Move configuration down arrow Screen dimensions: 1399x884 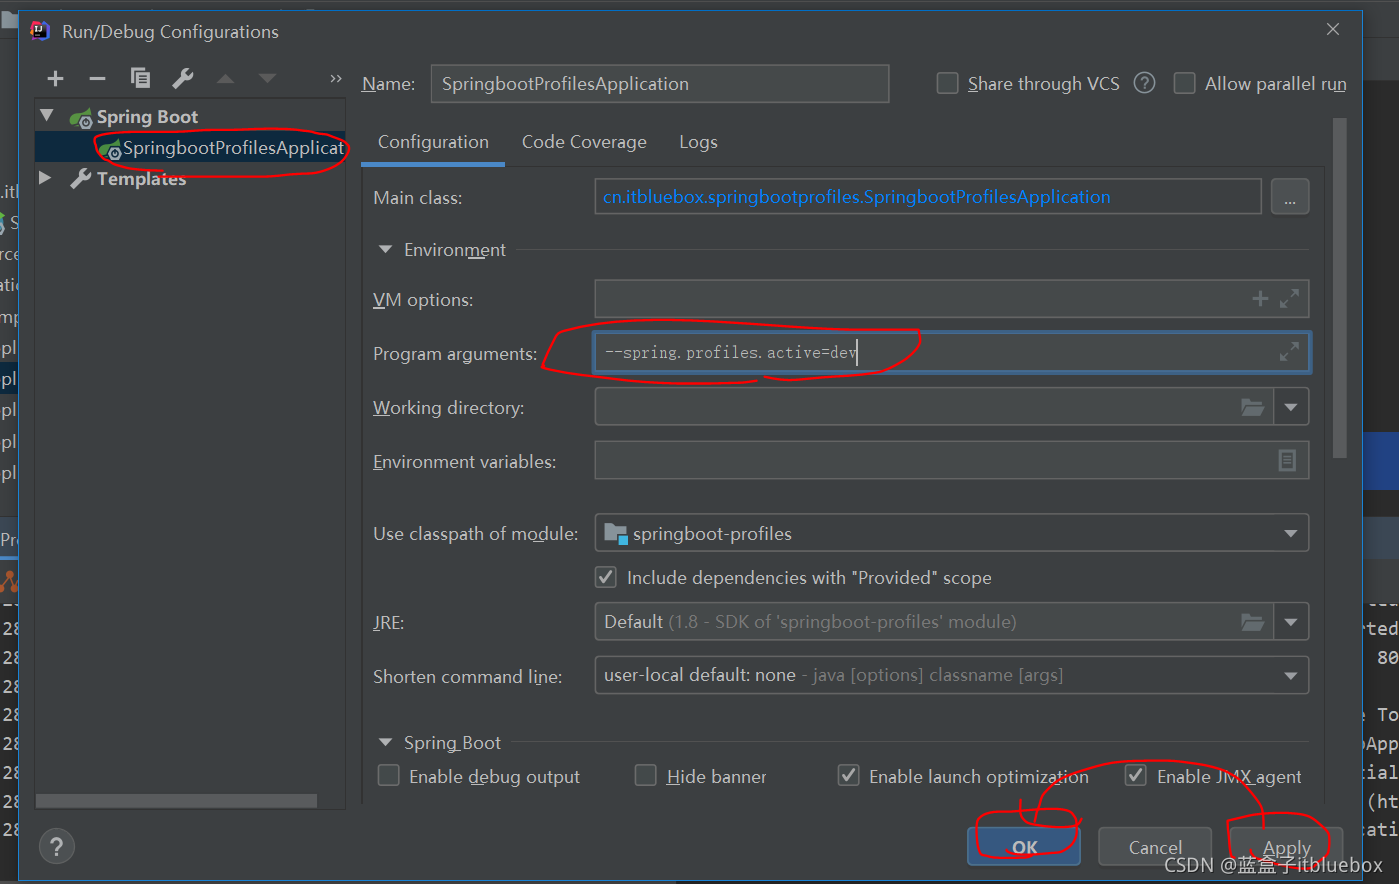267,78
